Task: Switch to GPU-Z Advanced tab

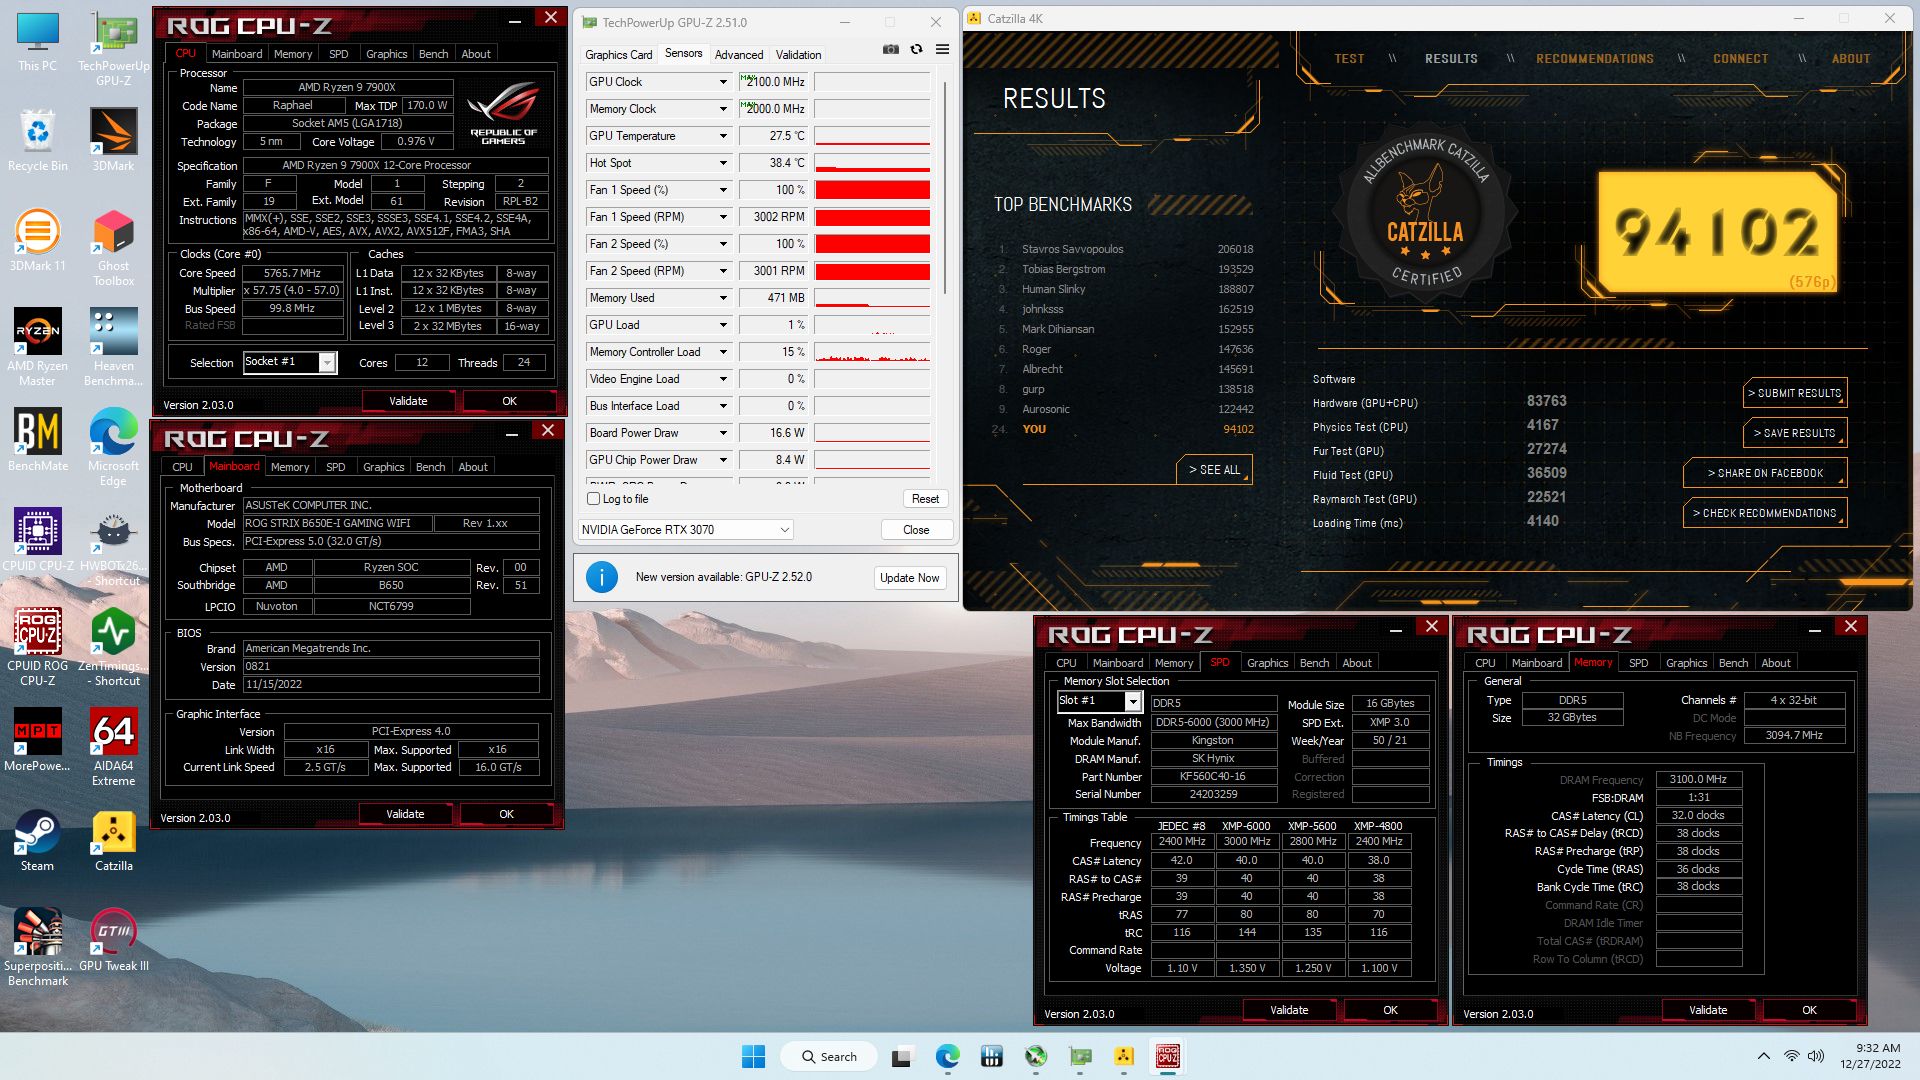Action: (739, 55)
